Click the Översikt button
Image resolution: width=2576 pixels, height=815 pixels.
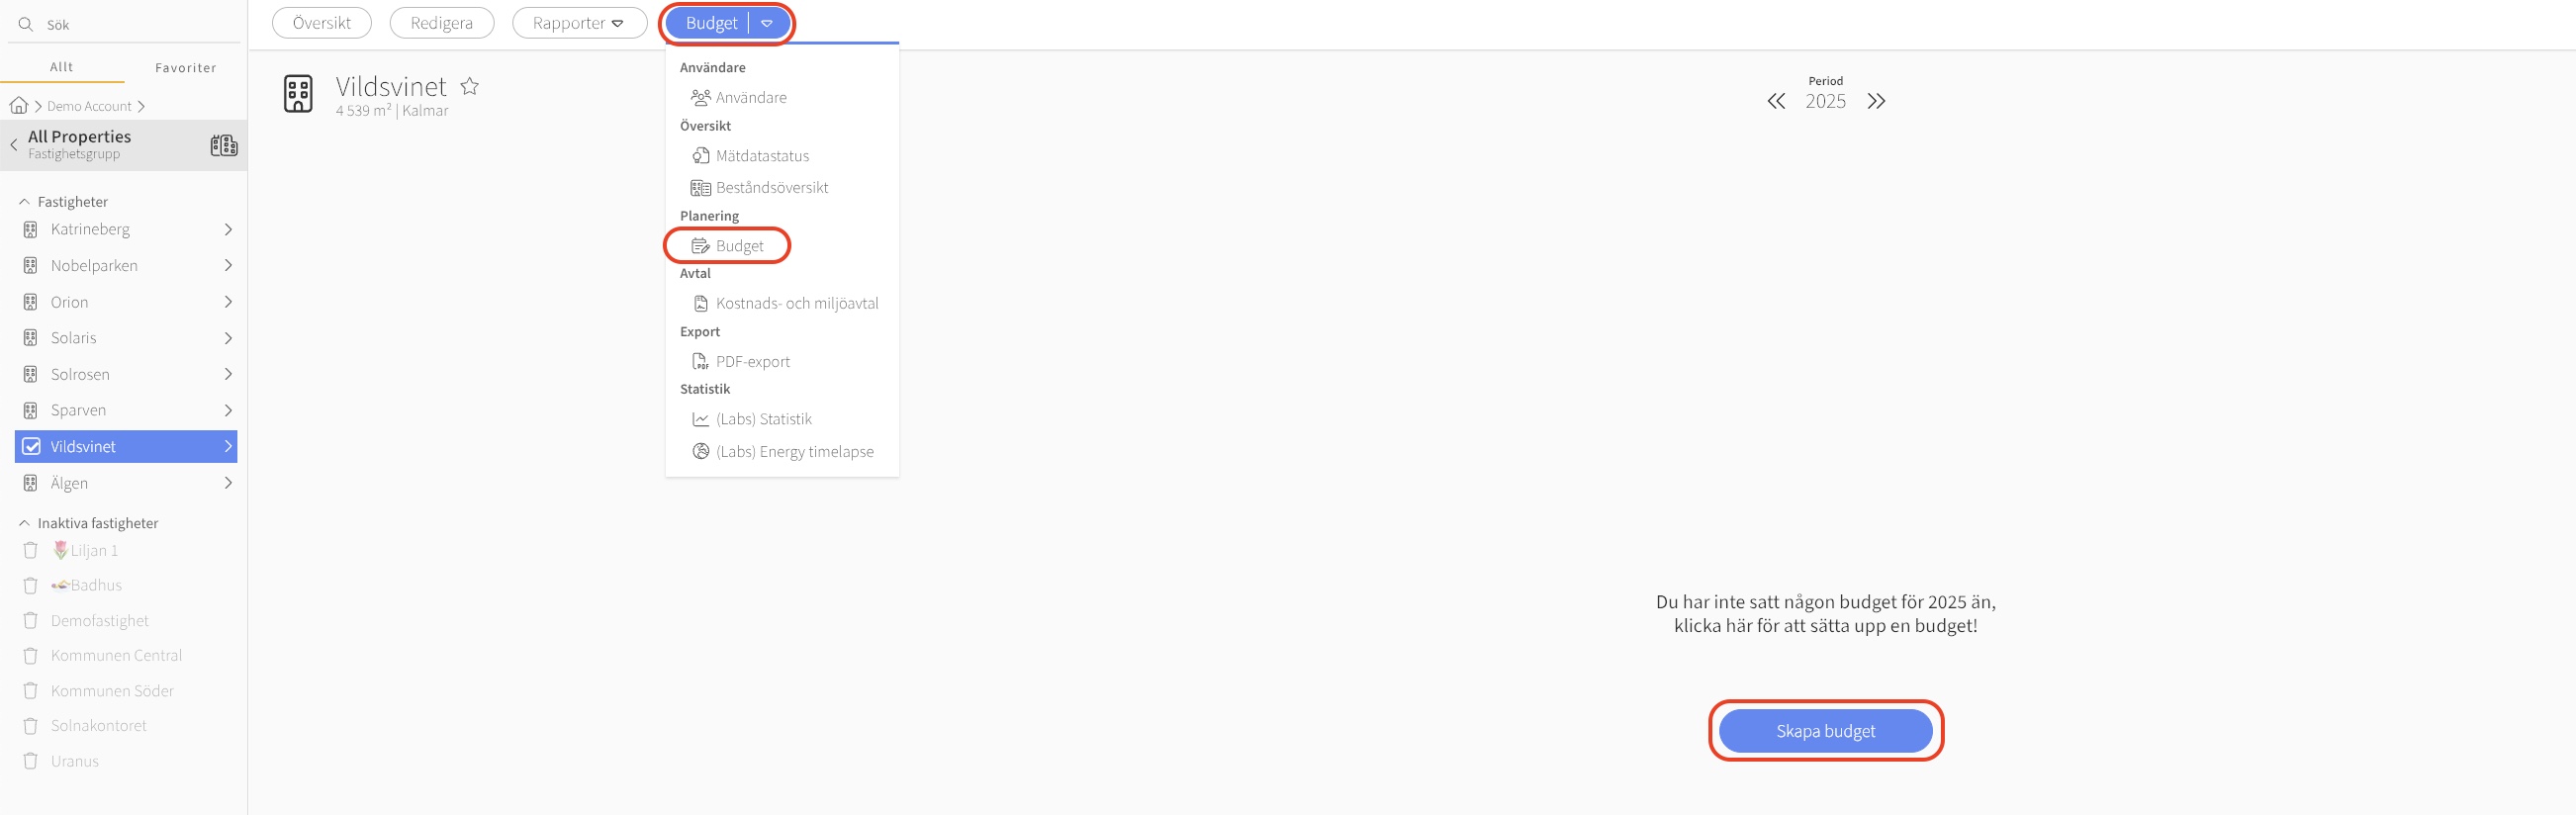(x=321, y=23)
